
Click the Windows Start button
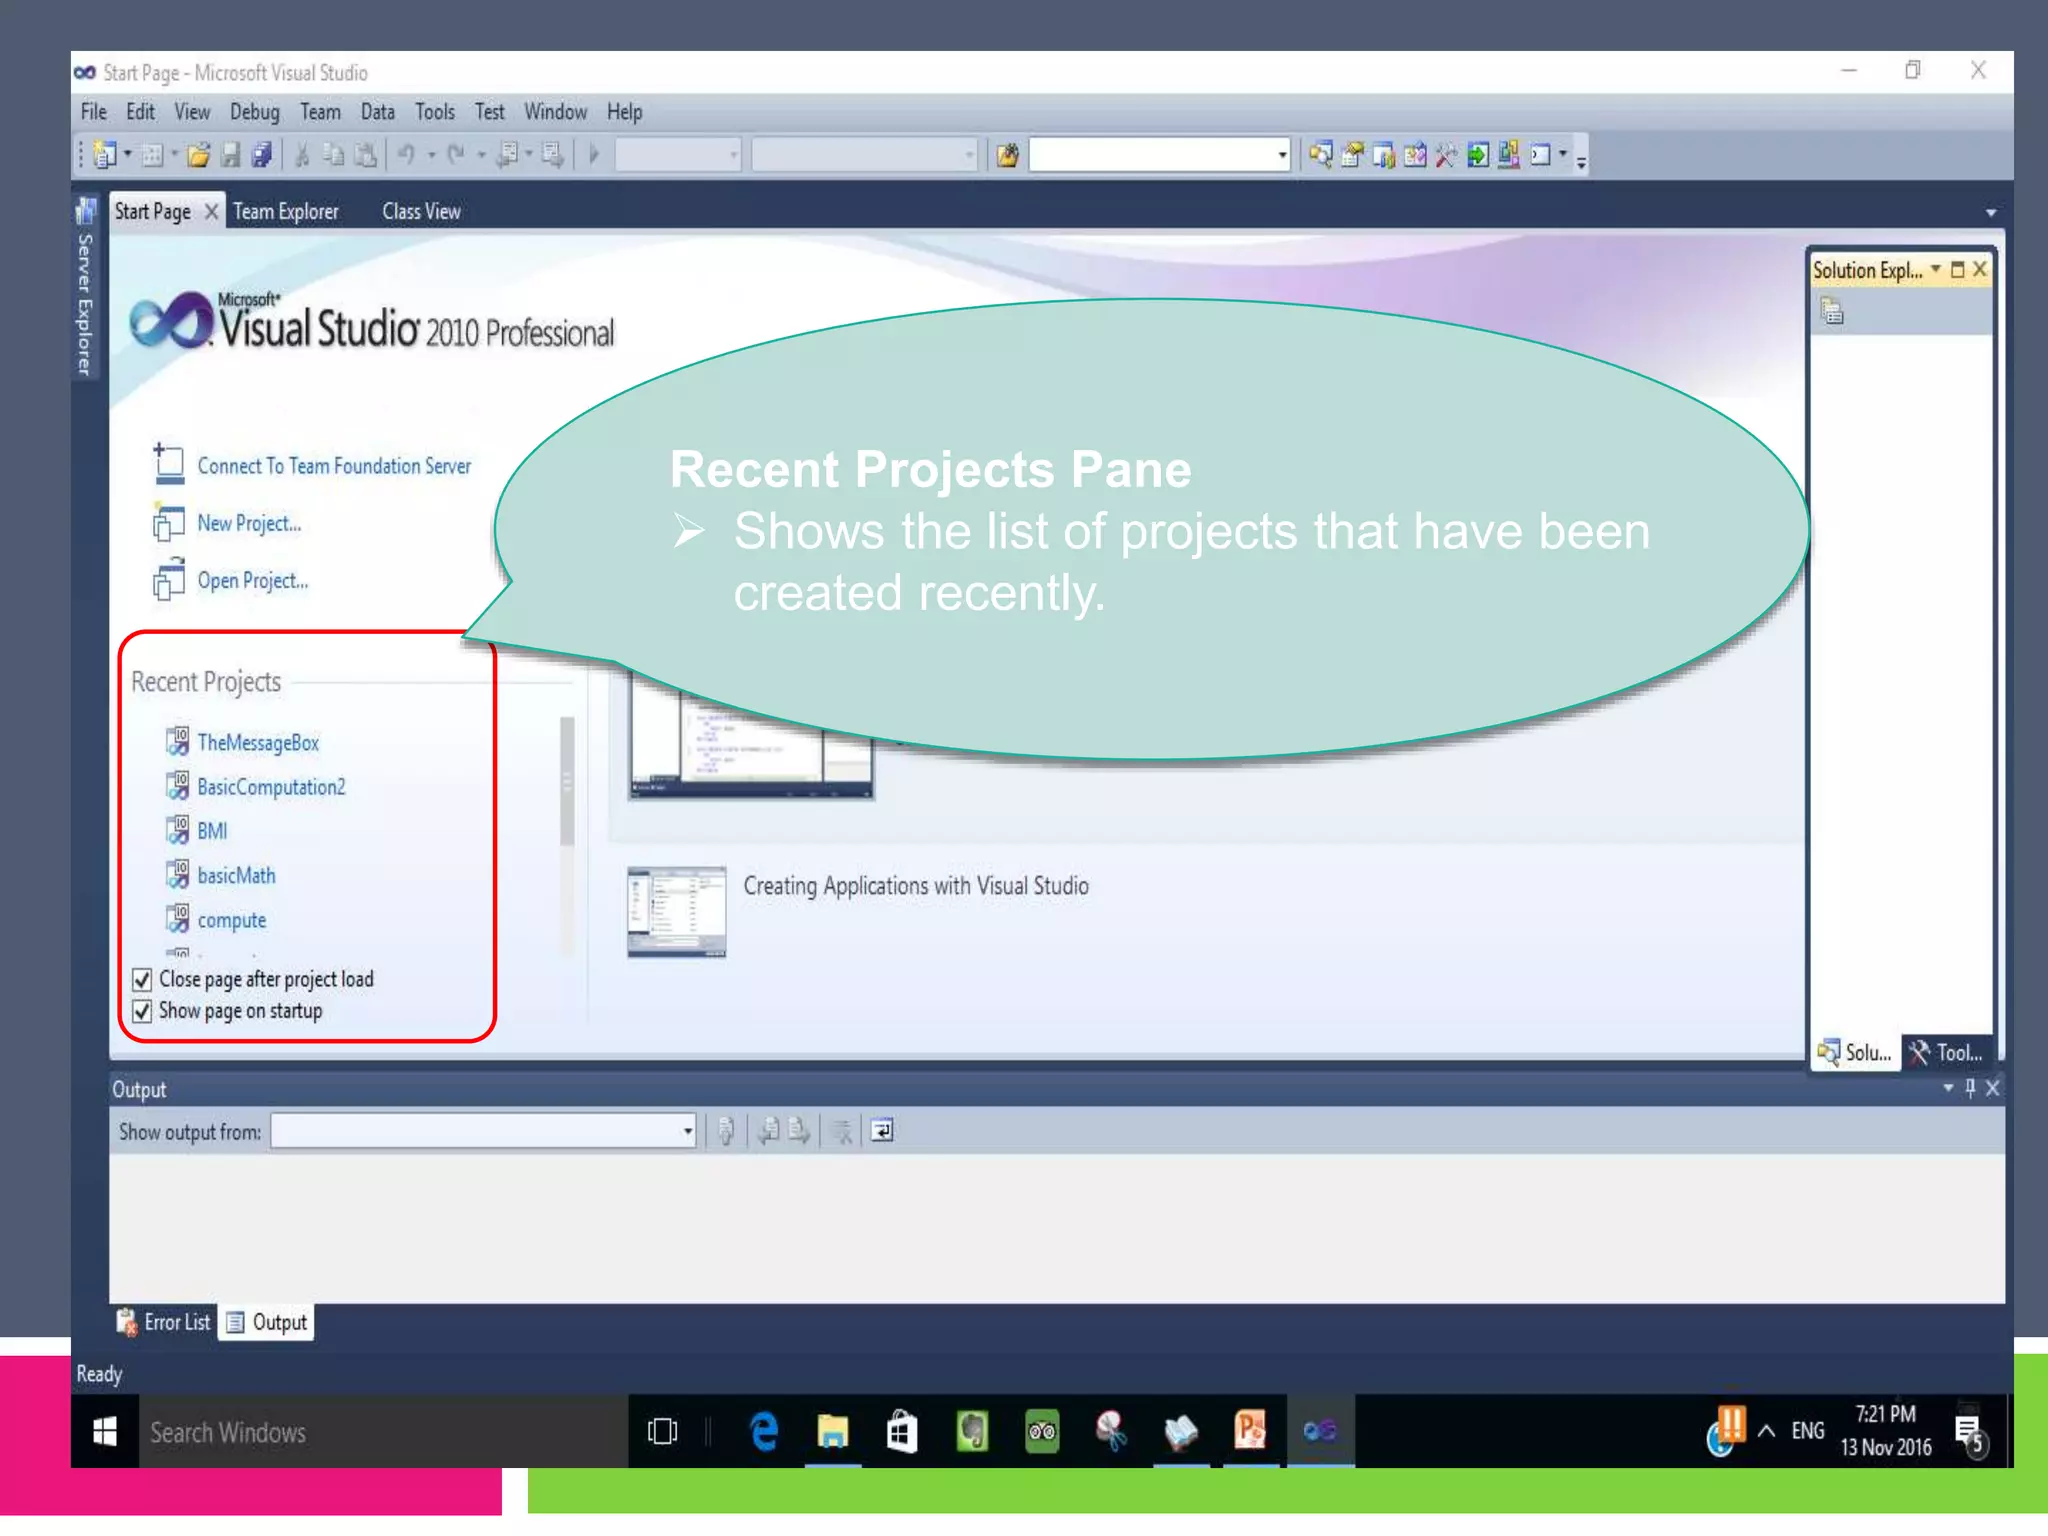[104, 1432]
